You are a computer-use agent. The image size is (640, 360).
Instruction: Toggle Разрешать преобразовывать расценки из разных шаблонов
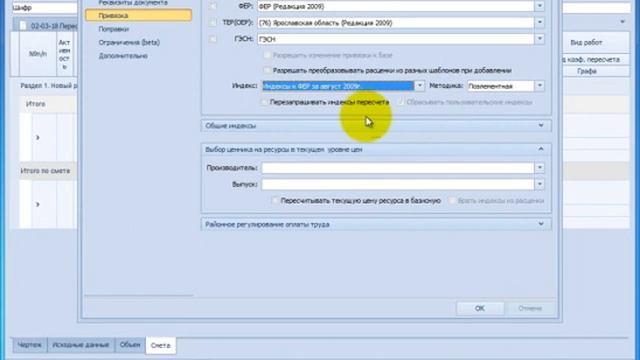click(267, 71)
